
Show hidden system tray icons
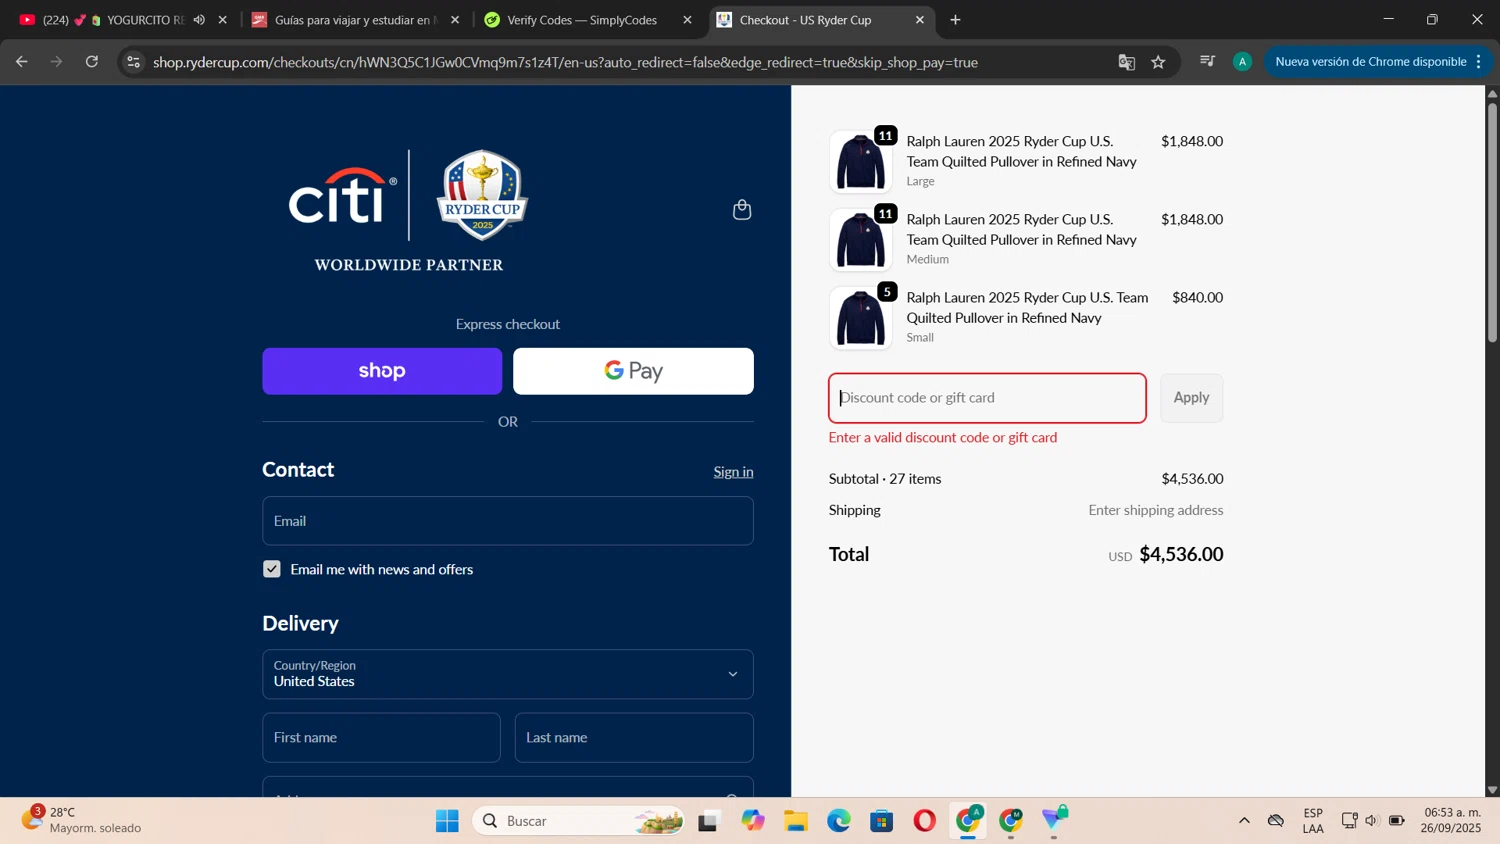pos(1244,821)
